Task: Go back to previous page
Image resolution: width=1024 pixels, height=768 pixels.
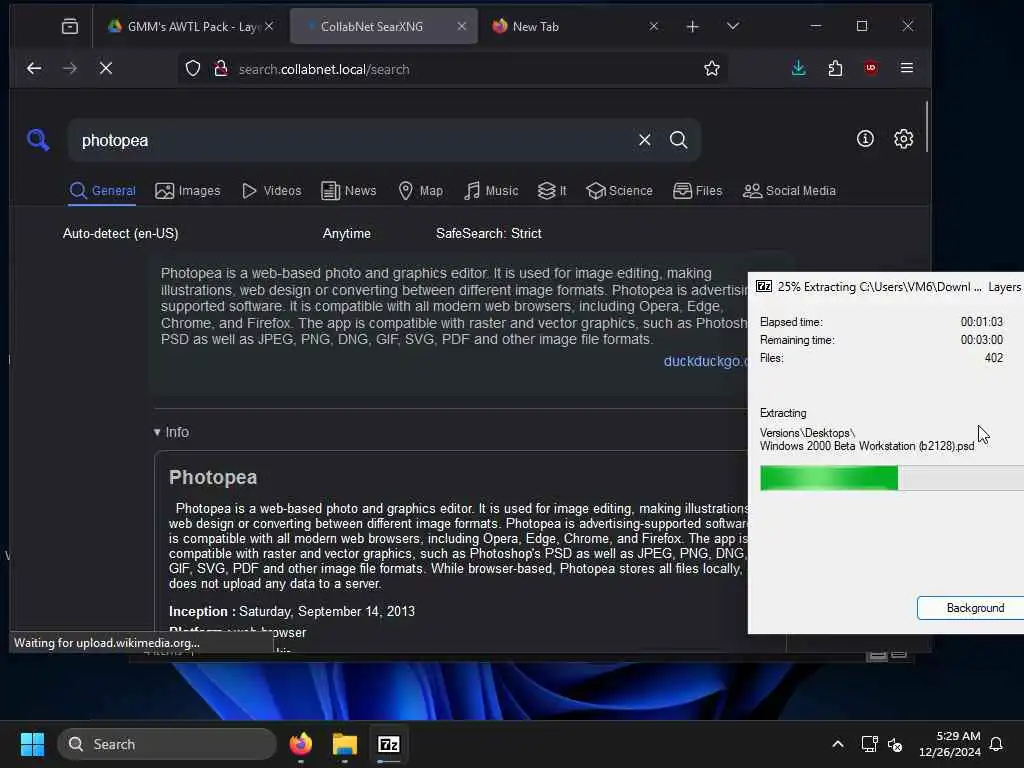Action: (34, 69)
